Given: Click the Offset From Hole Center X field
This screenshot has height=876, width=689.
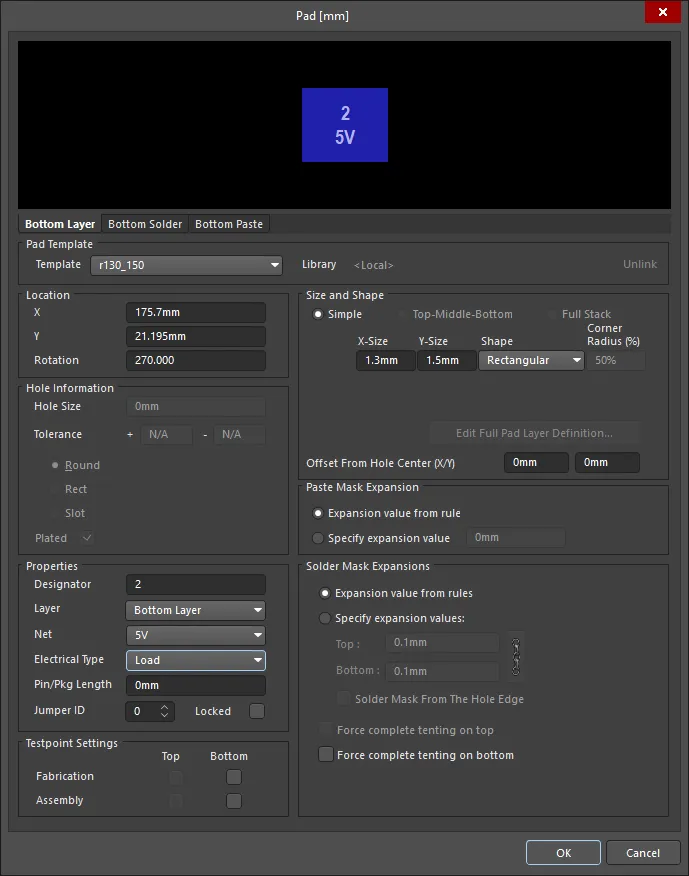Looking at the screenshot, I should click(x=536, y=463).
